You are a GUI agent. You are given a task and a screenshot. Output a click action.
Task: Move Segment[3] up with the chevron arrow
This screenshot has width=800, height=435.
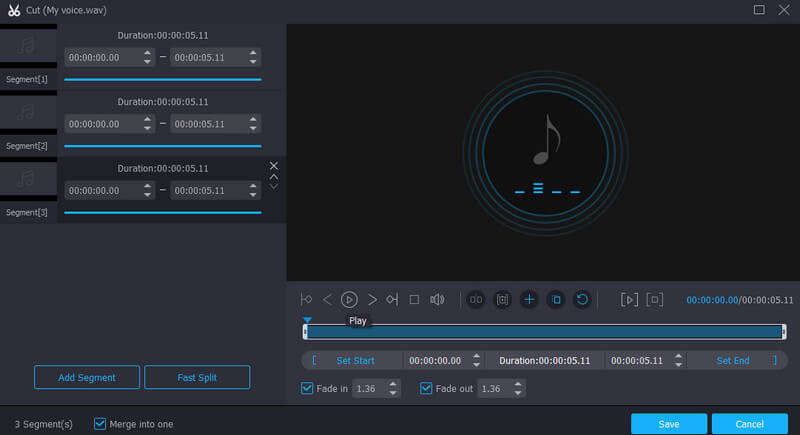tap(273, 177)
